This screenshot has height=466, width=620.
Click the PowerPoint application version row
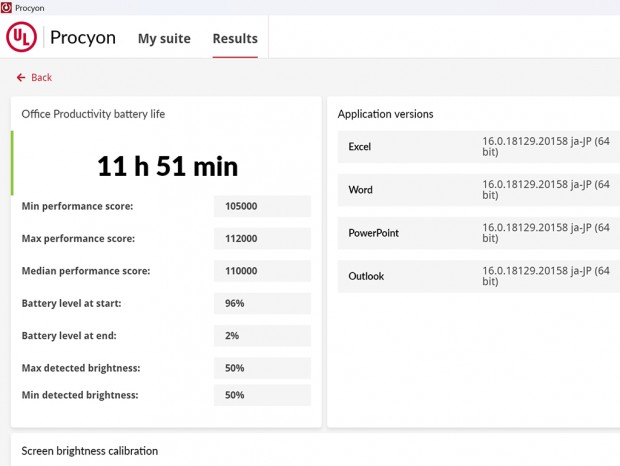click(x=474, y=233)
